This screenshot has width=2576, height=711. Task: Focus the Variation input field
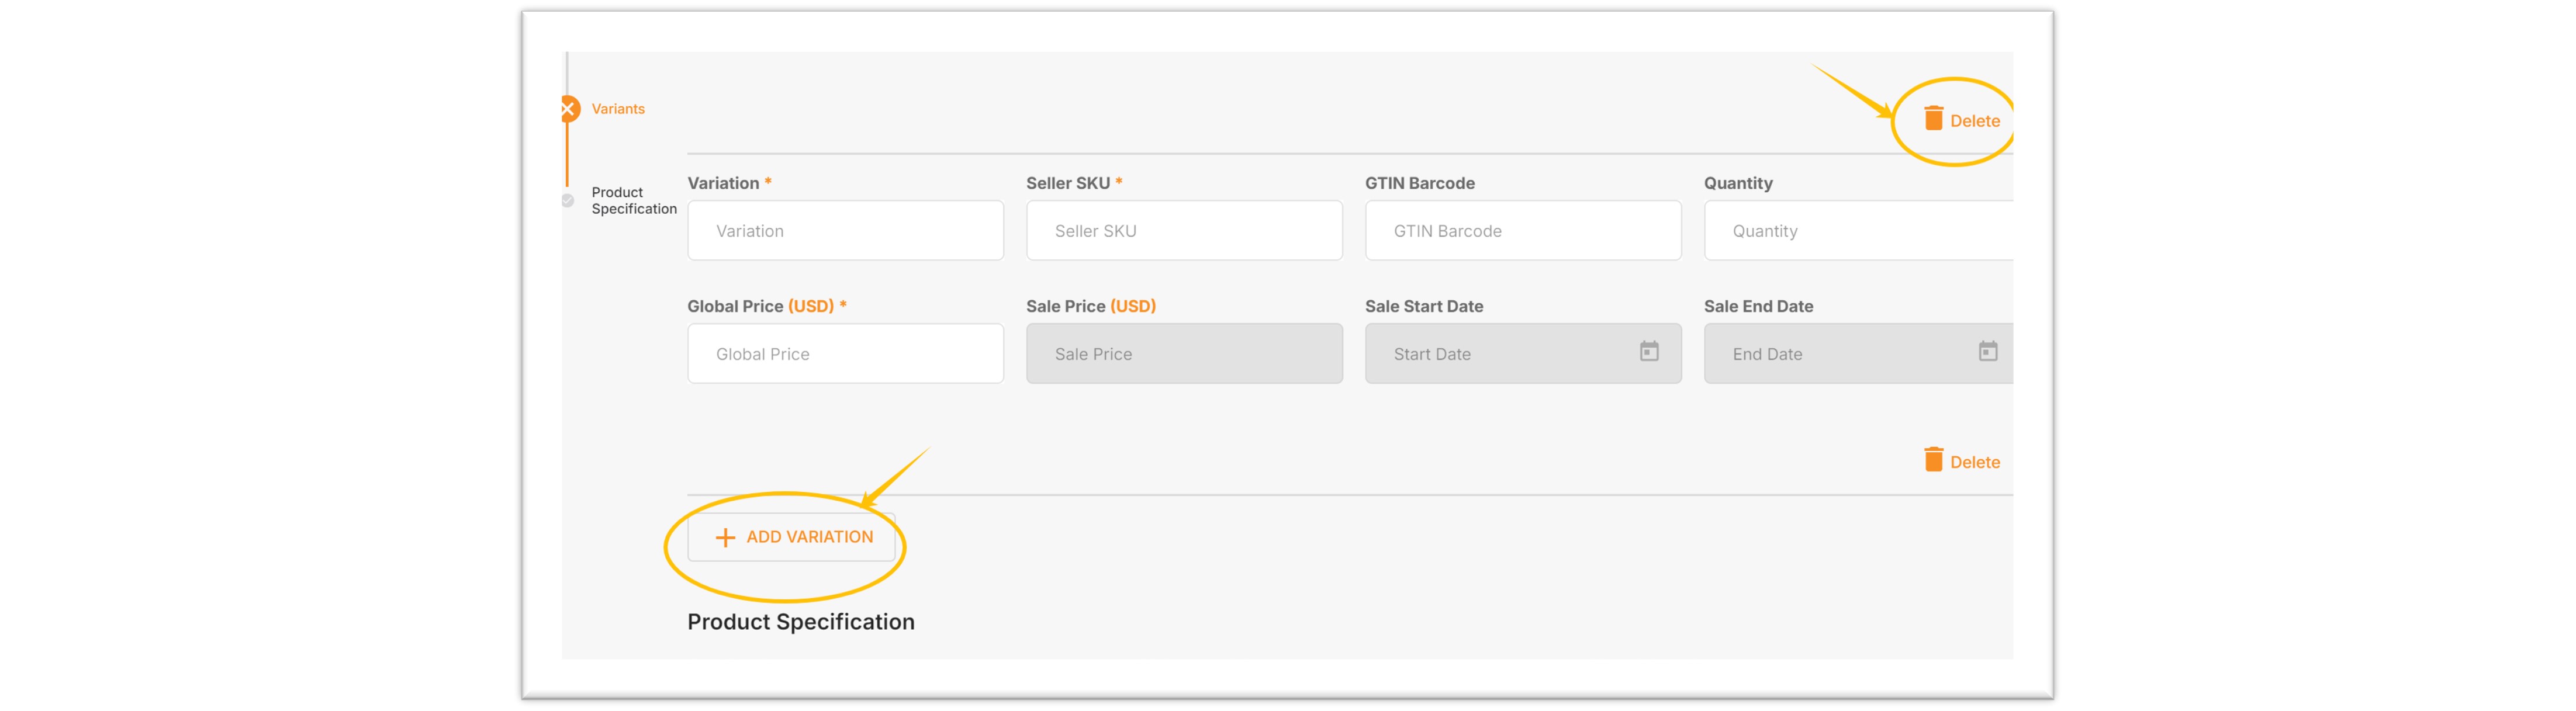click(845, 231)
